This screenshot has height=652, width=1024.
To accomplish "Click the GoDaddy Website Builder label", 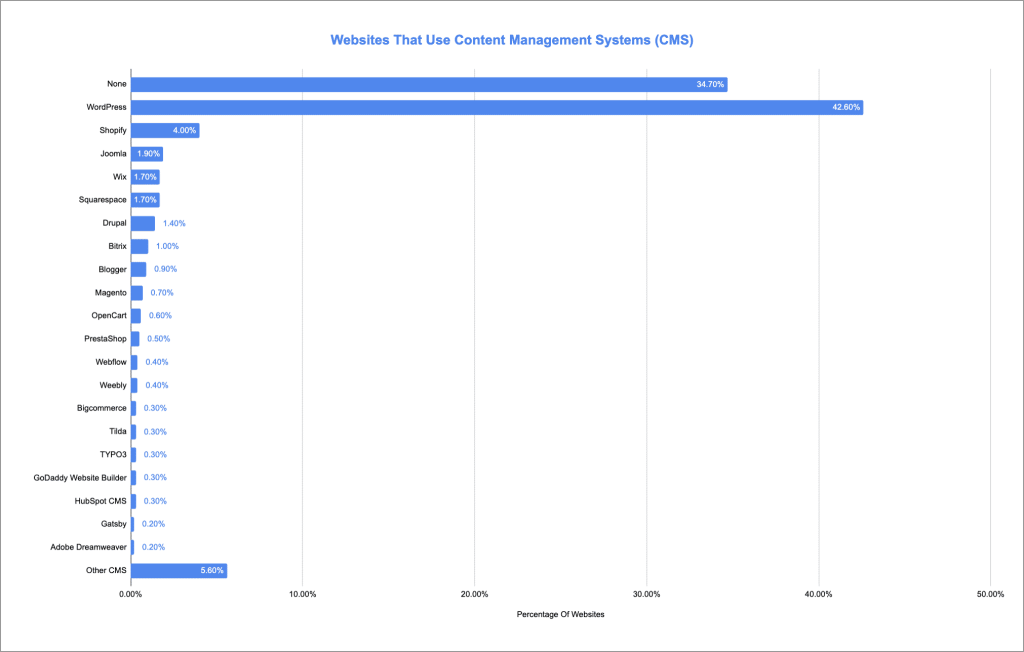I will pyautogui.click(x=80, y=478).
